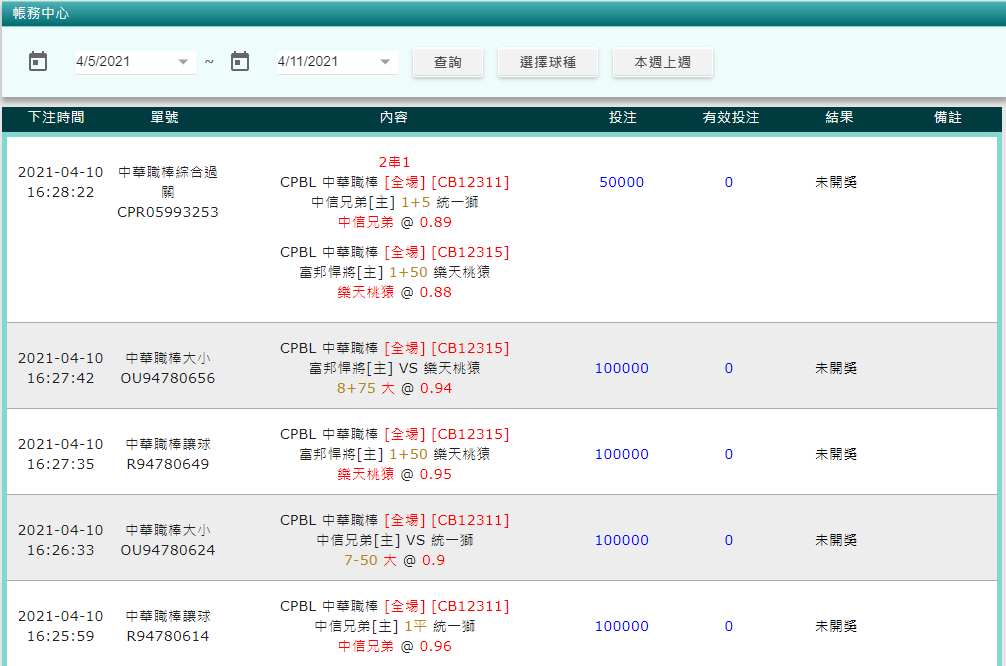Screen dimensions: 1006x666
Task: Click 中信兄弟[主] 1平 統一獅 matchup line
Action: coord(395,626)
